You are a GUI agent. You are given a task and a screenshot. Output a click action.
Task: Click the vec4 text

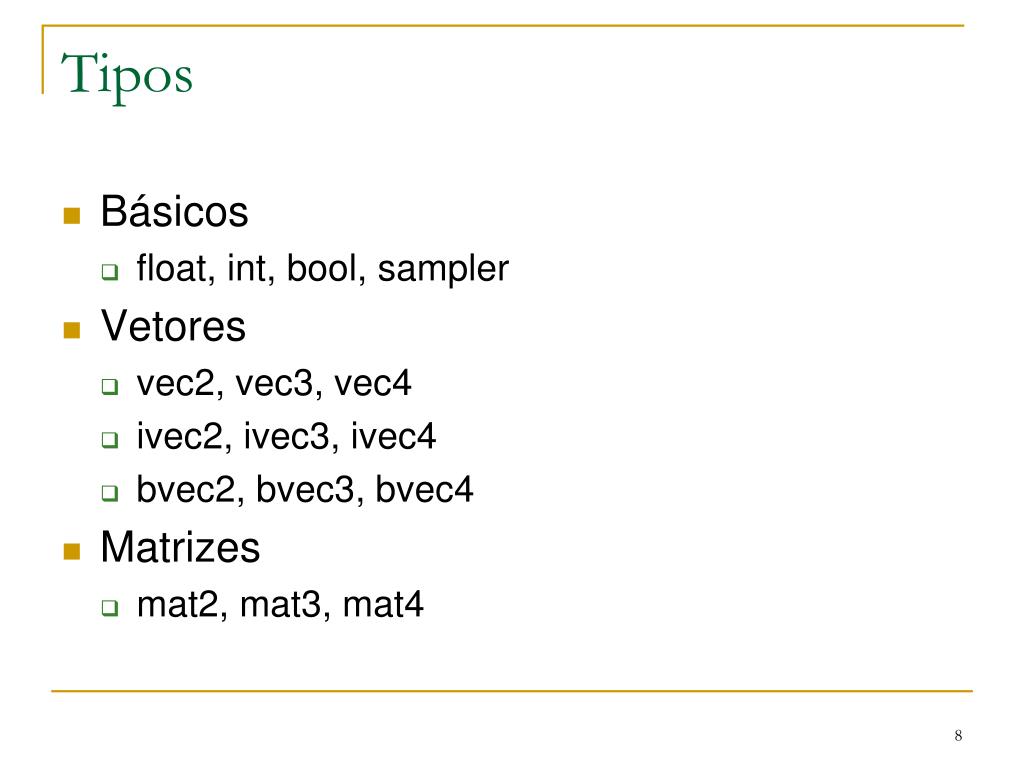(372, 383)
